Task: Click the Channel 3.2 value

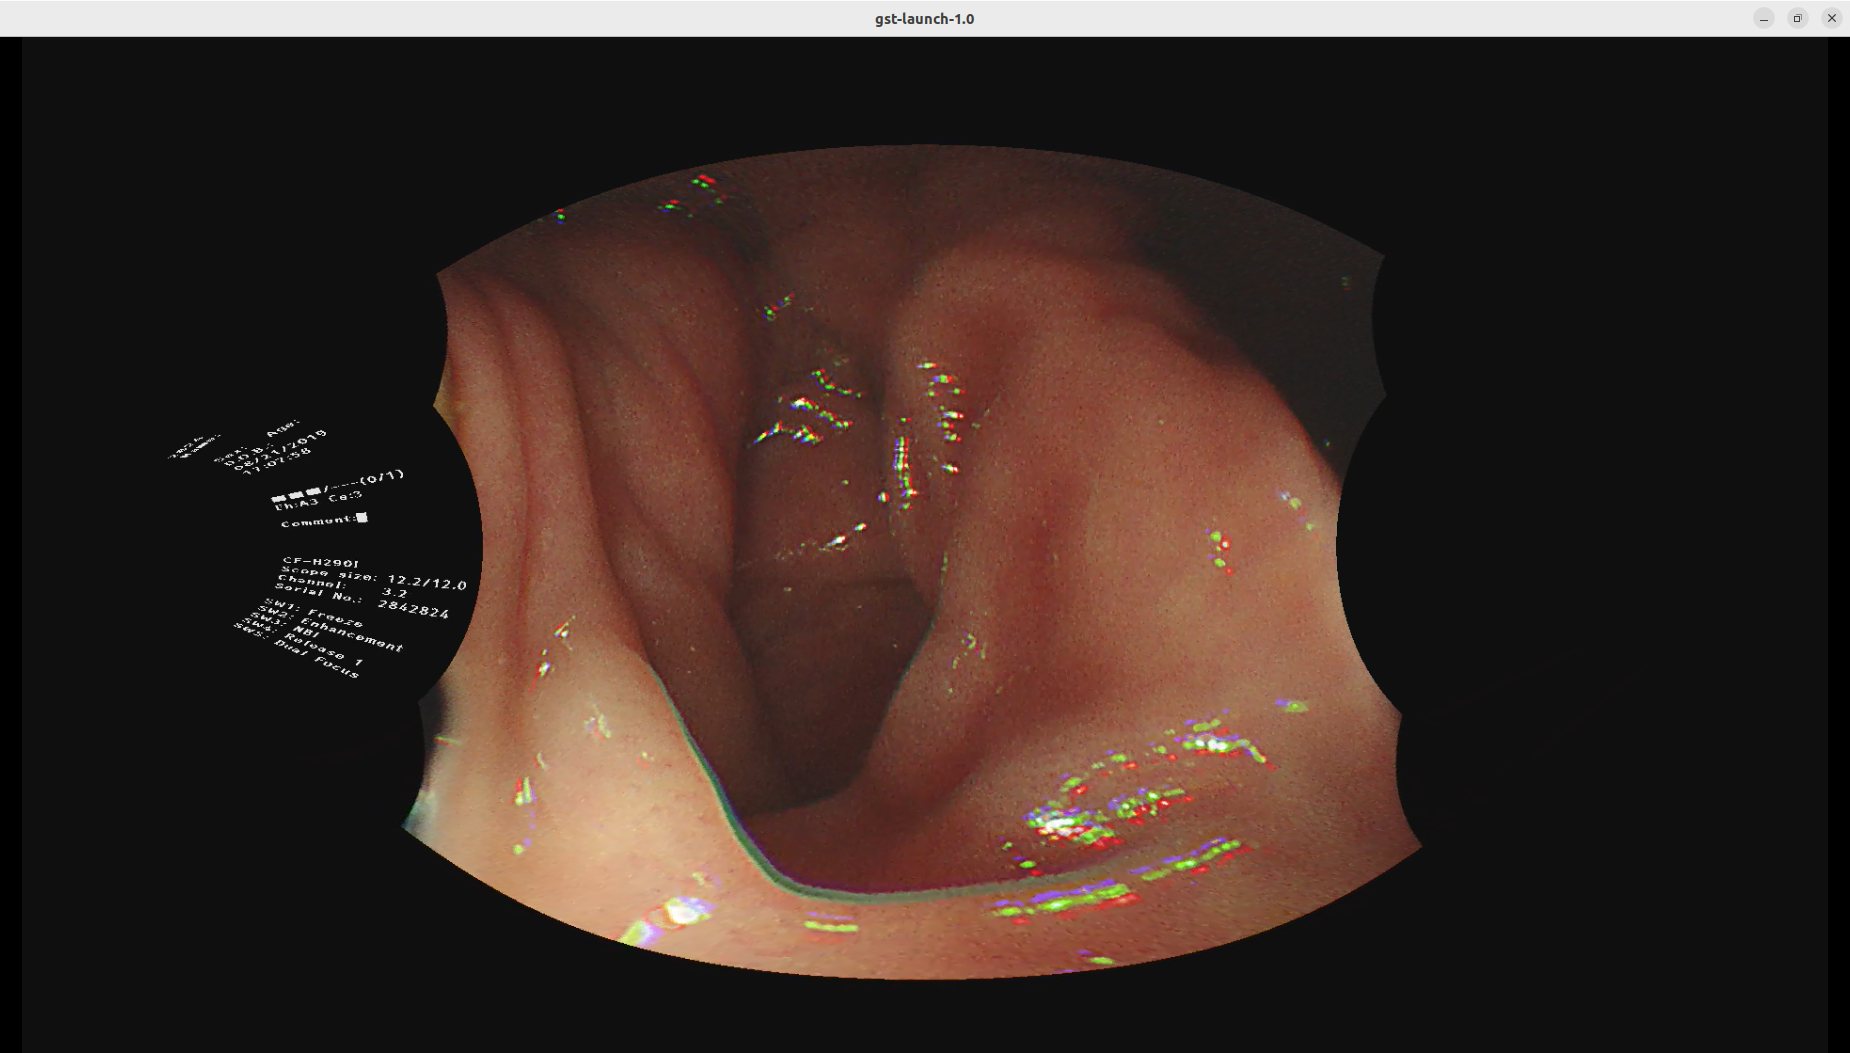Action: pos(395,592)
